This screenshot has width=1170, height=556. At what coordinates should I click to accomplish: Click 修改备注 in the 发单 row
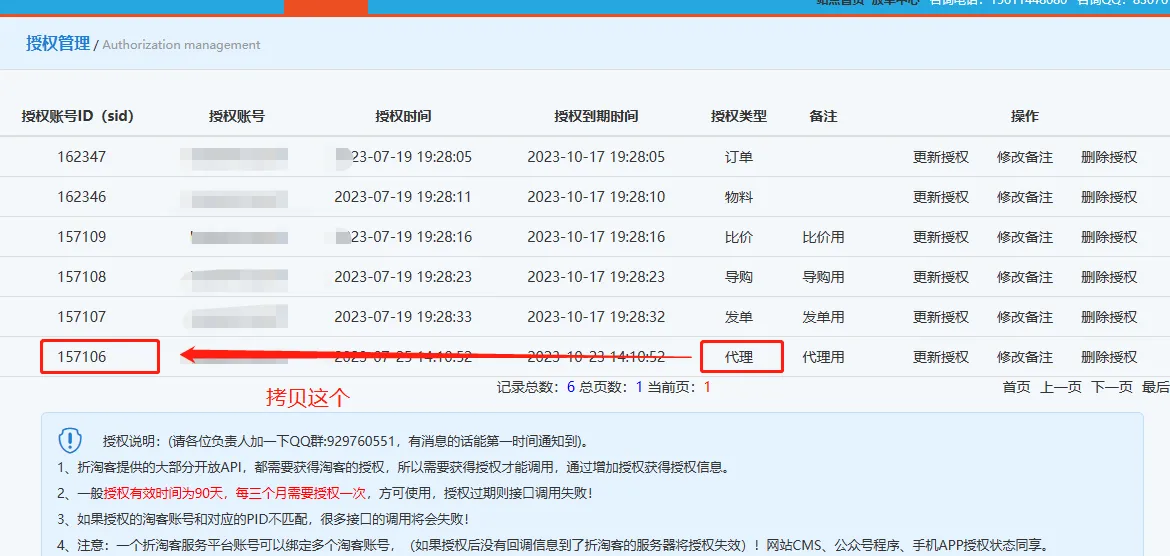1024,317
